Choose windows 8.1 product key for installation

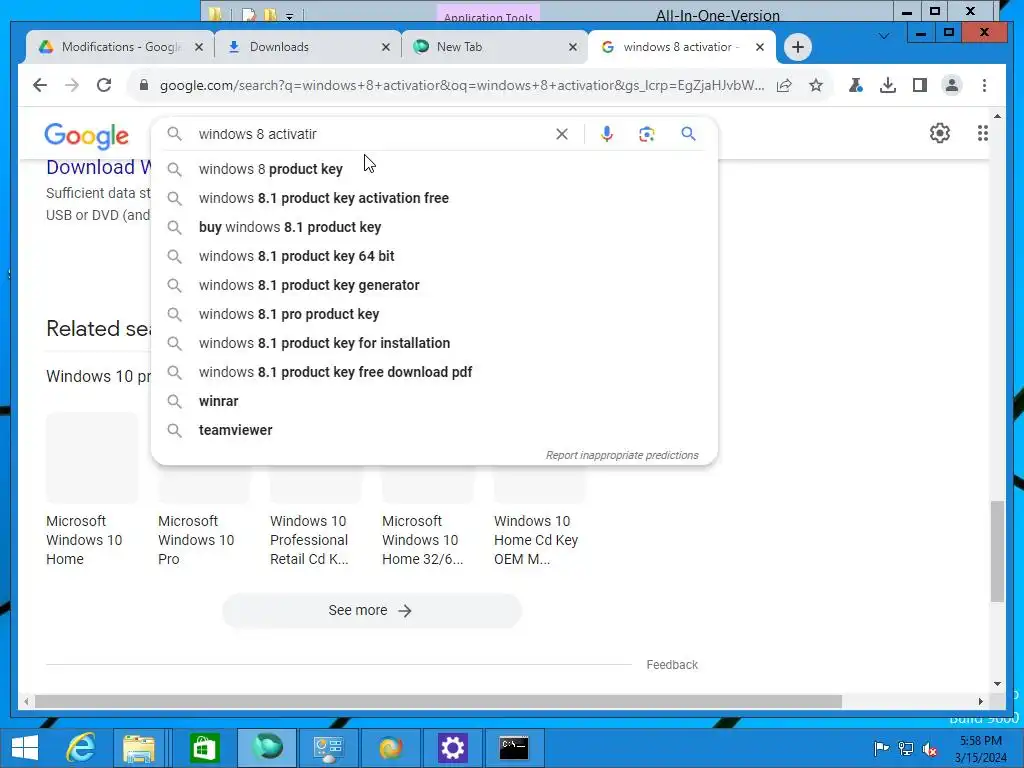click(434, 343)
